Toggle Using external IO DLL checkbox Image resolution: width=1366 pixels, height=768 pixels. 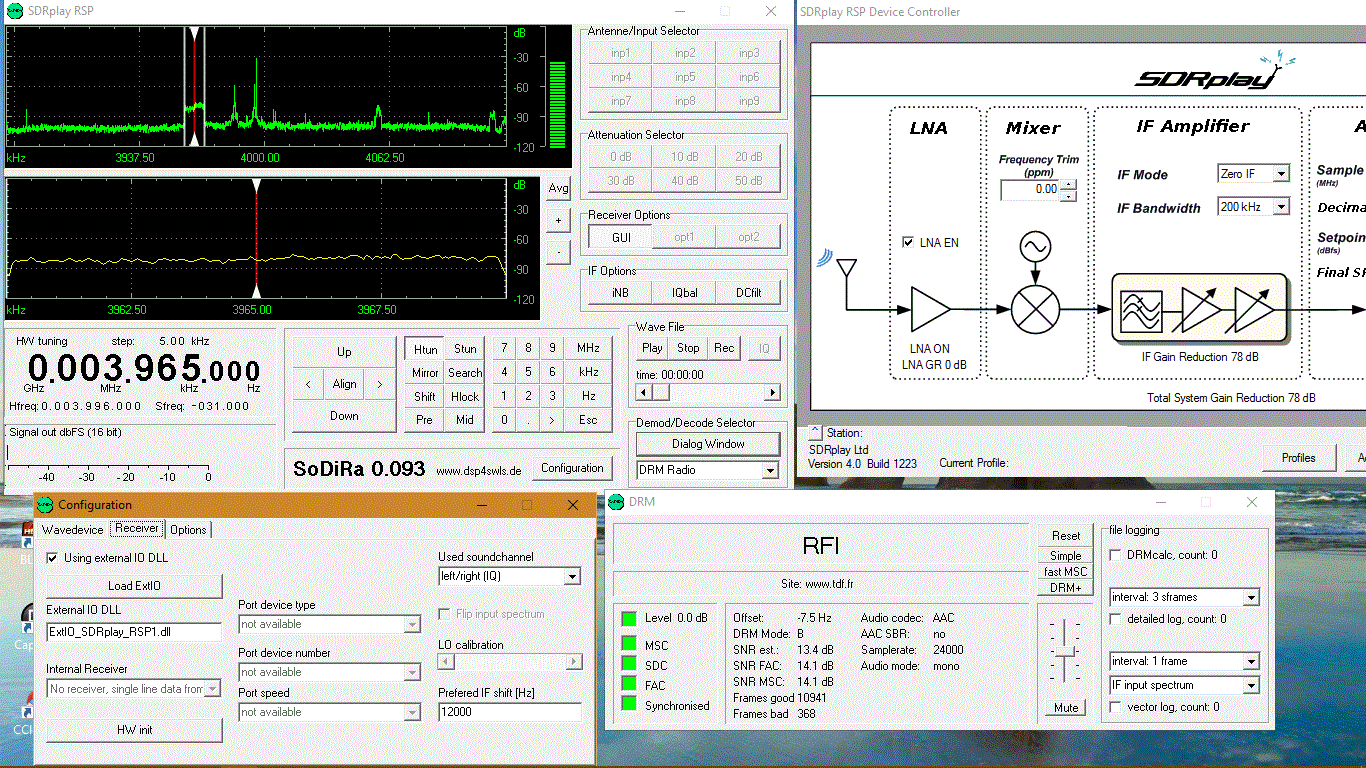pos(52,558)
